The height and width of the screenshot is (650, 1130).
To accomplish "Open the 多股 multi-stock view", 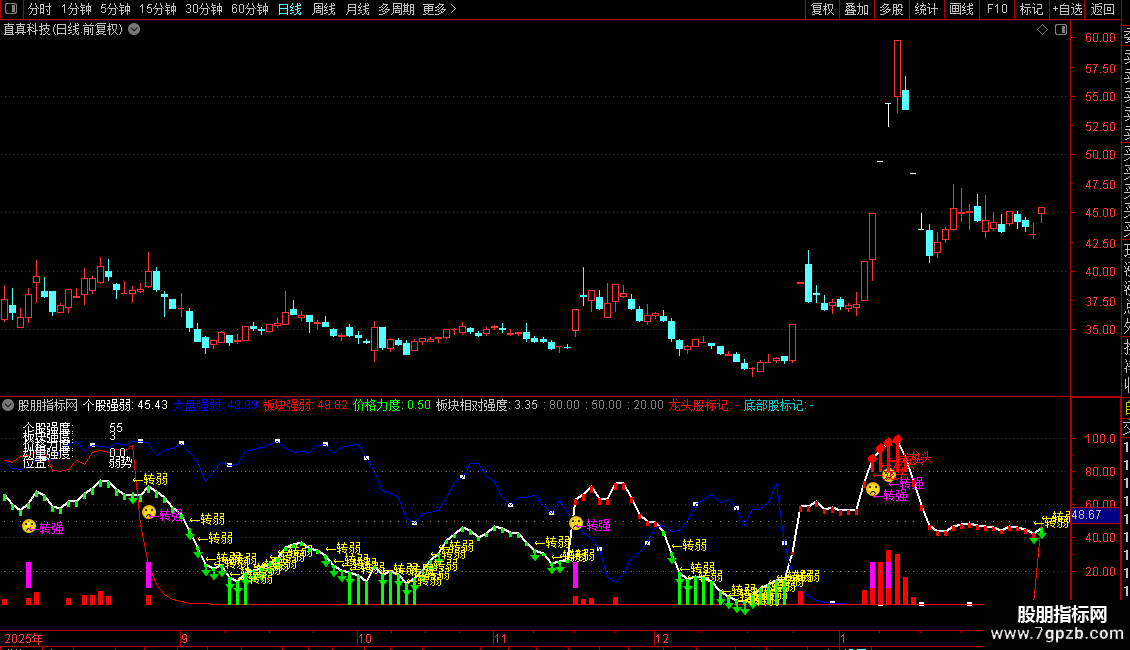I will 891,9.
